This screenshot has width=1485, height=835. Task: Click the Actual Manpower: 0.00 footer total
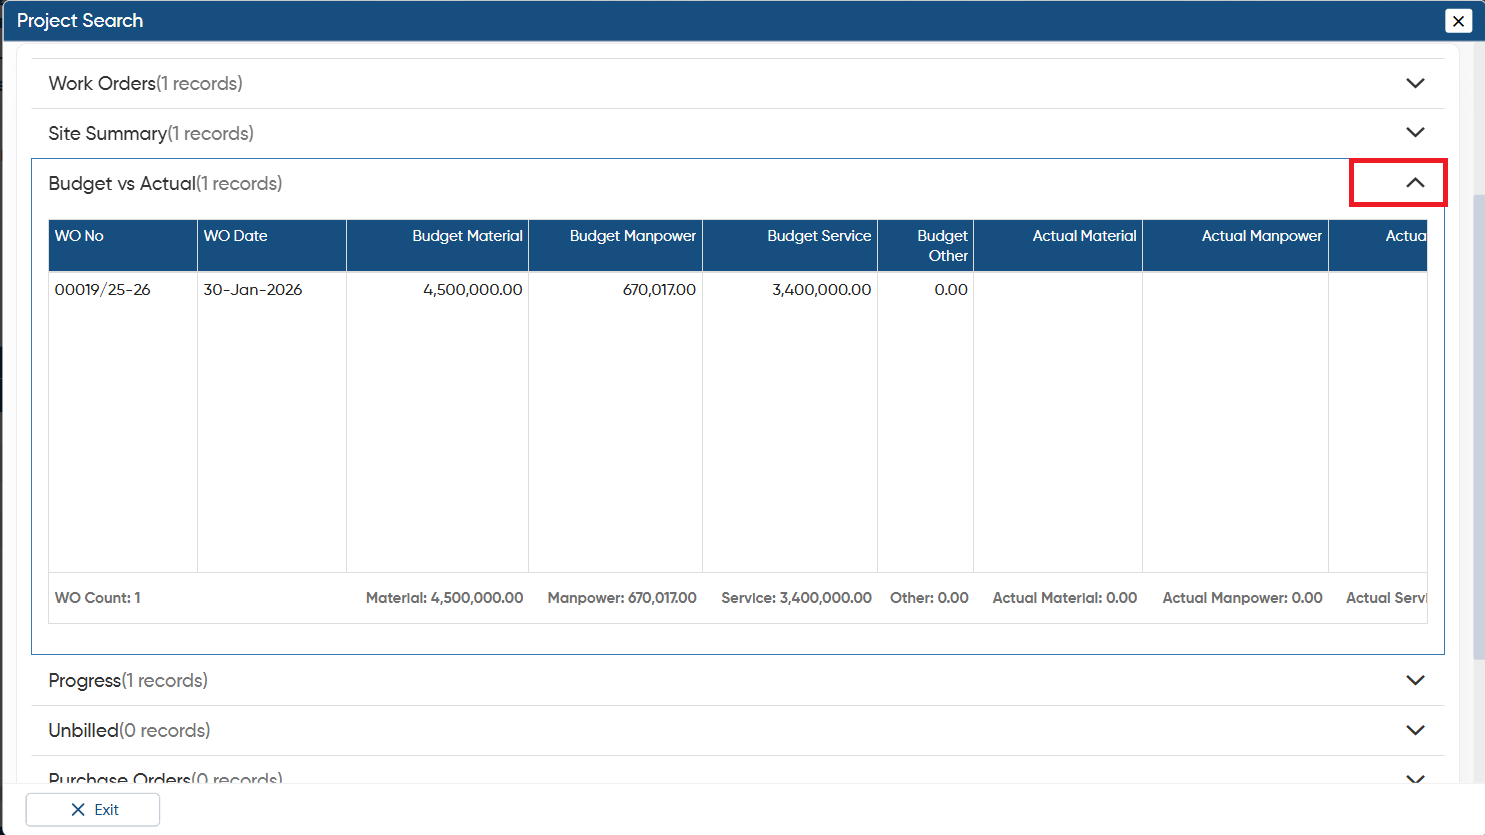coord(1243,598)
